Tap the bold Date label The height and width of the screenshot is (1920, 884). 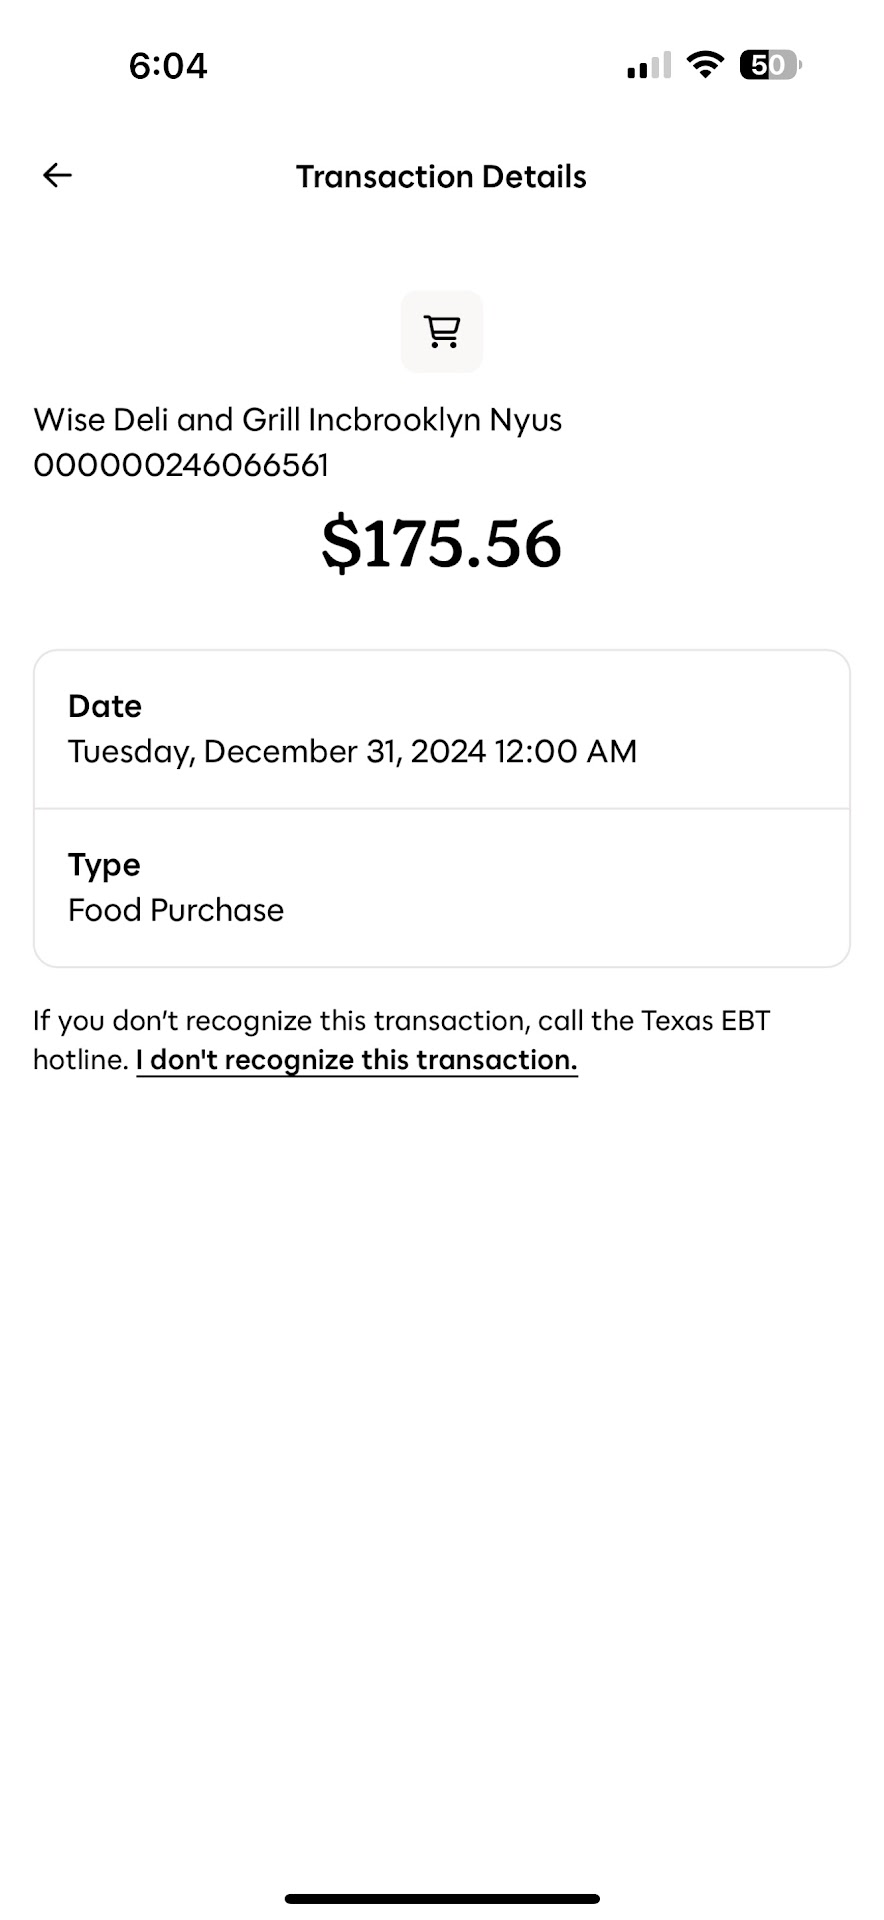(105, 706)
